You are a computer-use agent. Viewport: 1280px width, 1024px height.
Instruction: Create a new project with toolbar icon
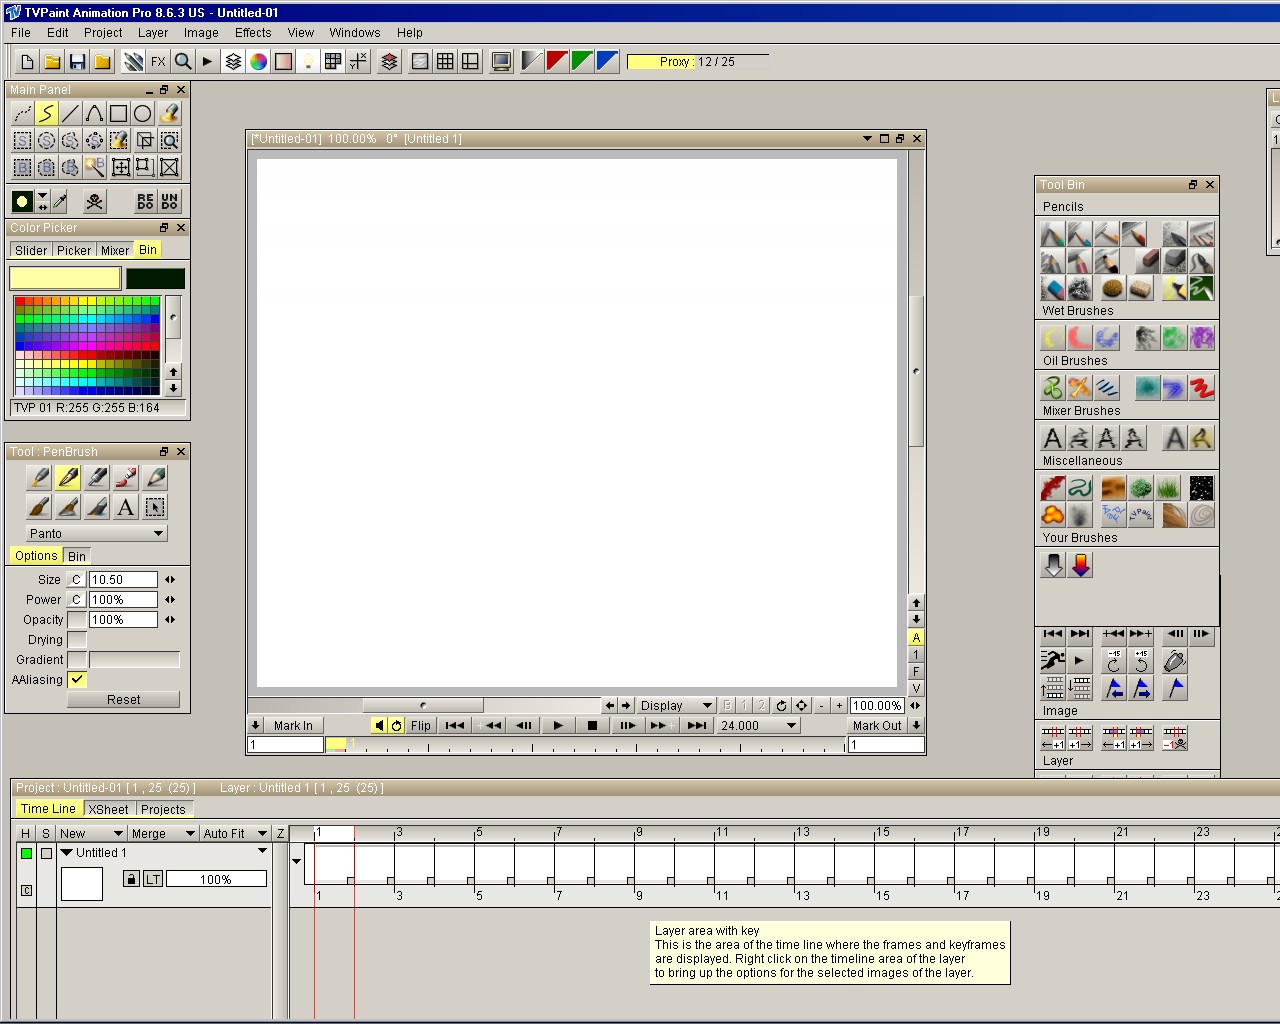pos(27,62)
